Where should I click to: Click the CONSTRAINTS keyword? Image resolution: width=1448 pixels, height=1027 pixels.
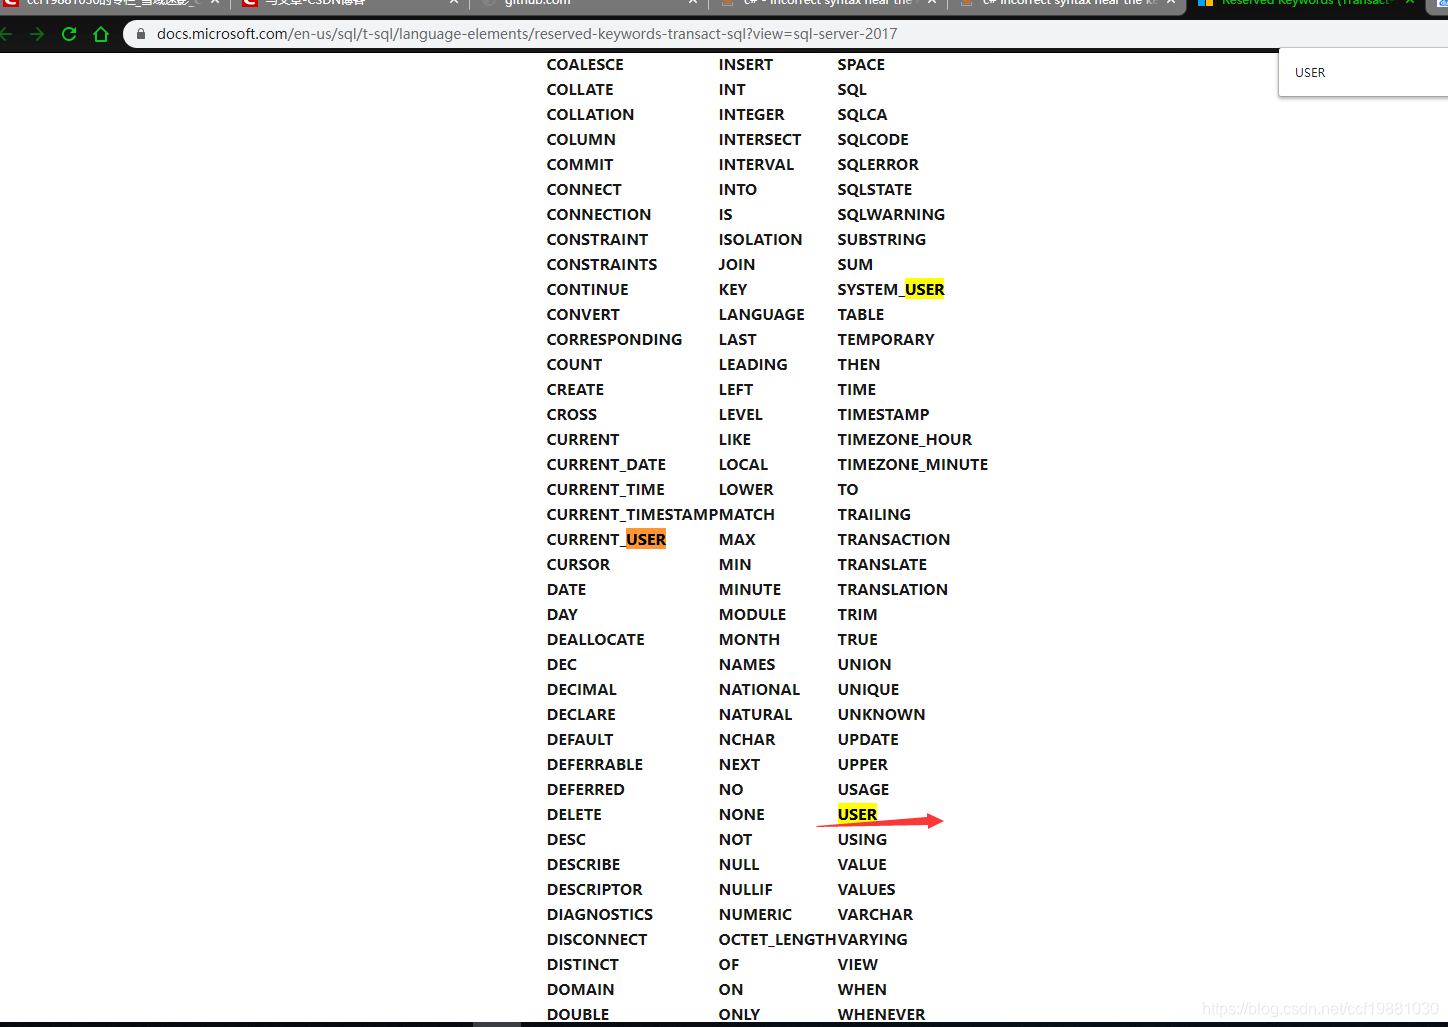pyautogui.click(x=602, y=265)
